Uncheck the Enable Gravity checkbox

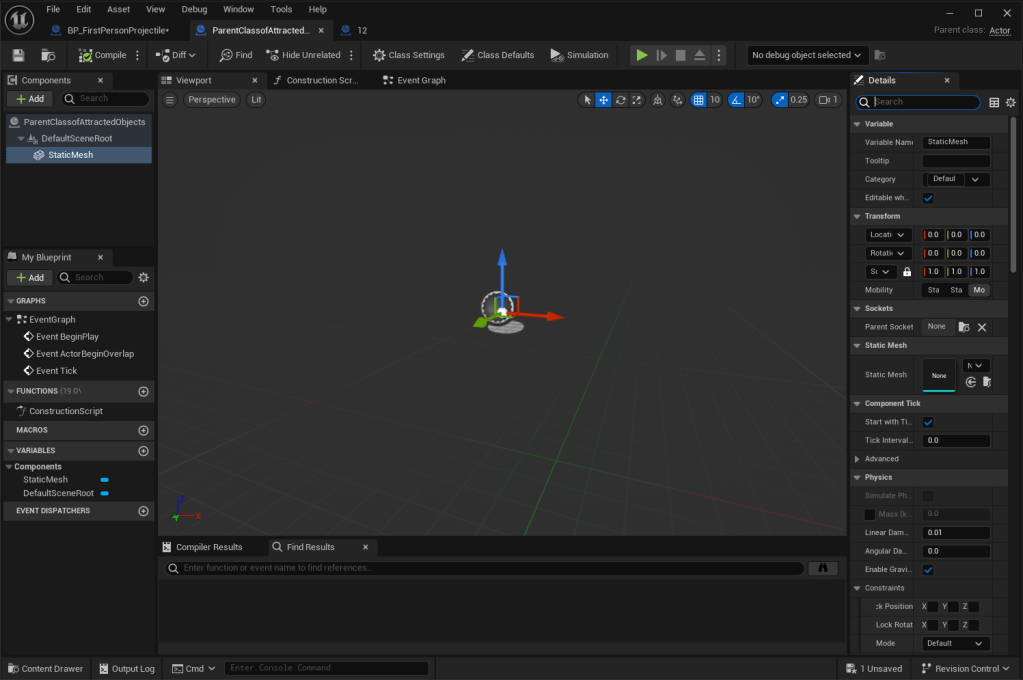tap(928, 570)
